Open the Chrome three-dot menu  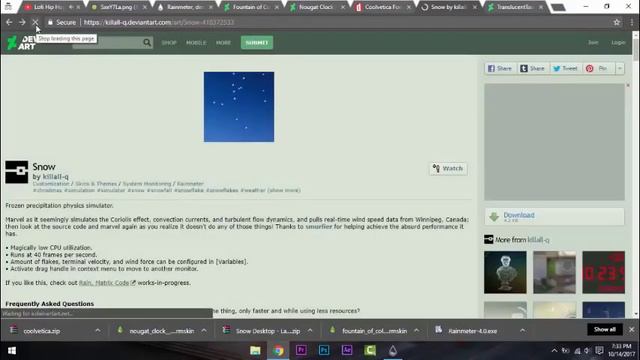tap(632, 22)
